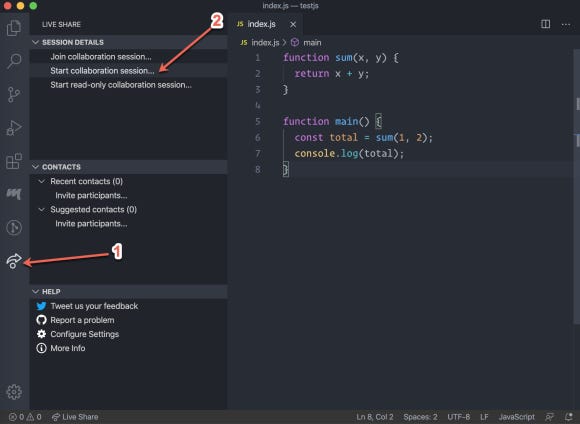The image size is (580, 424).
Task: Open the Search view in activity bar
Action: click(14, 61)
